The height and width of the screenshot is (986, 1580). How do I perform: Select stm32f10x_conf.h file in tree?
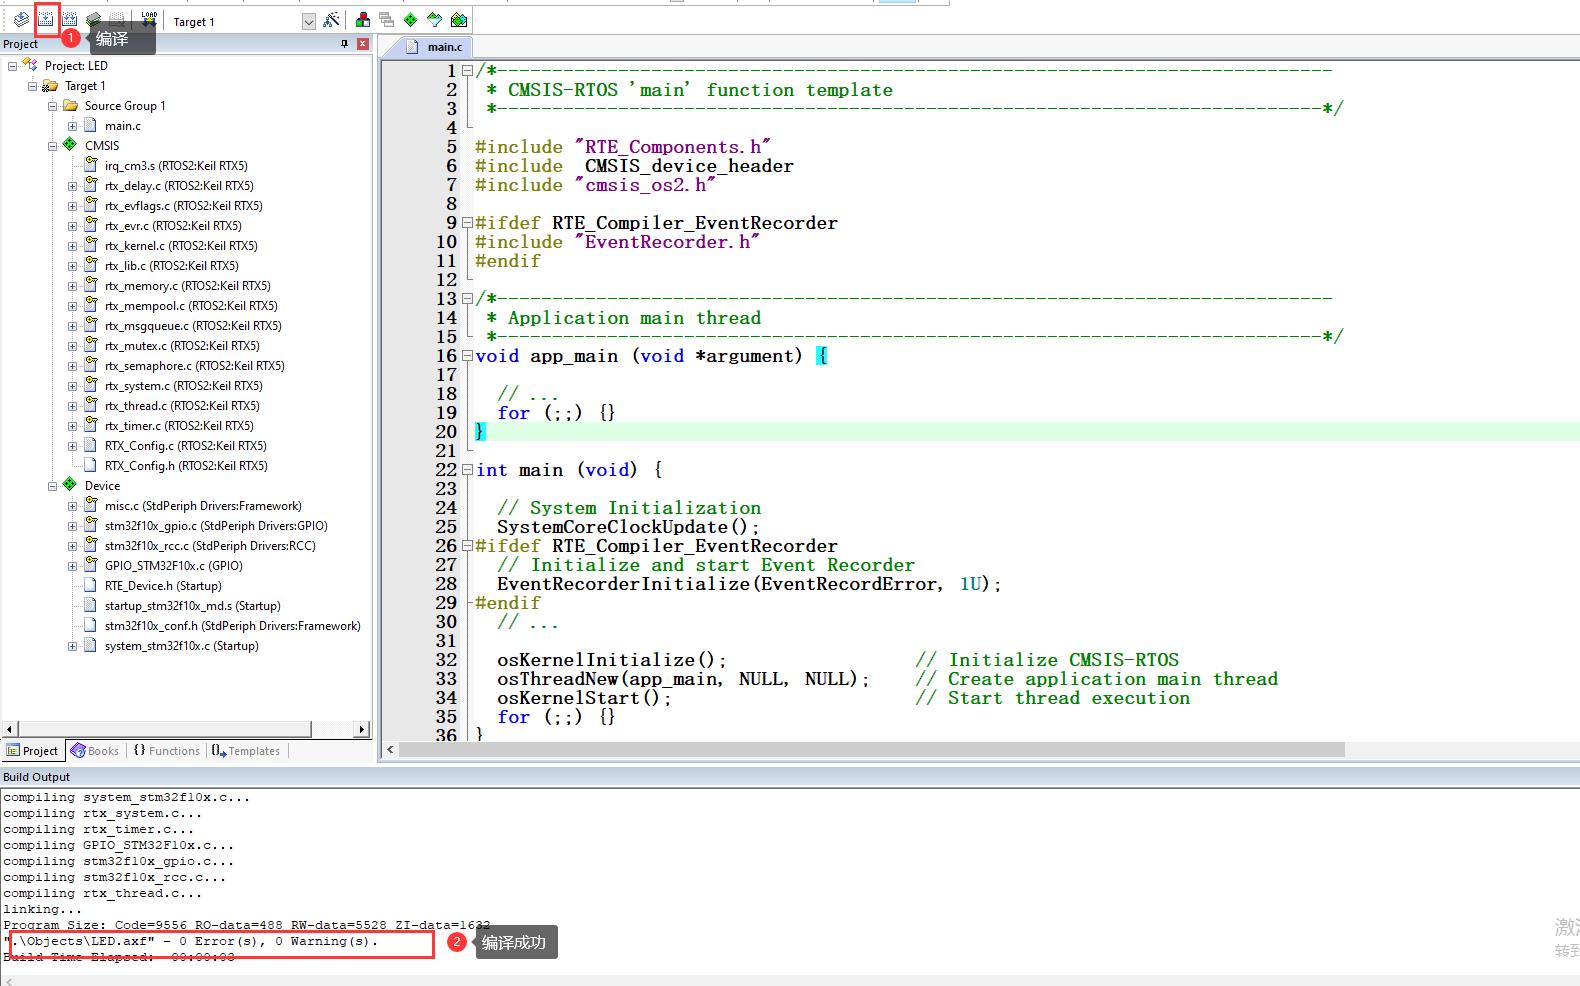pos(232,626)
